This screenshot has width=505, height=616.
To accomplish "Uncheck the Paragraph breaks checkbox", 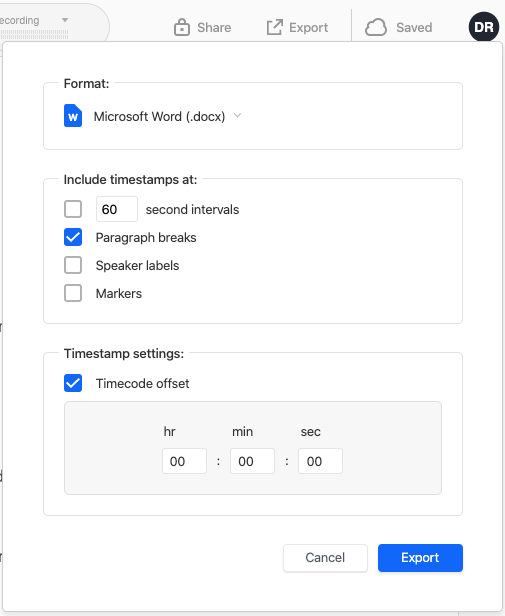I will click(73, 237).
